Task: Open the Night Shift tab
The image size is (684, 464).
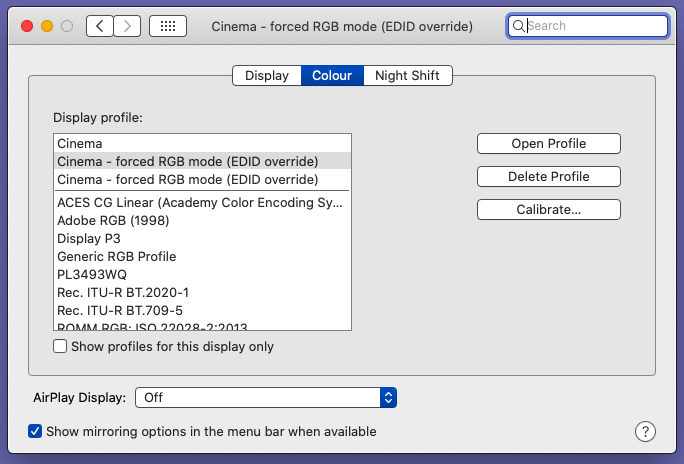Action: pos(407,75)
